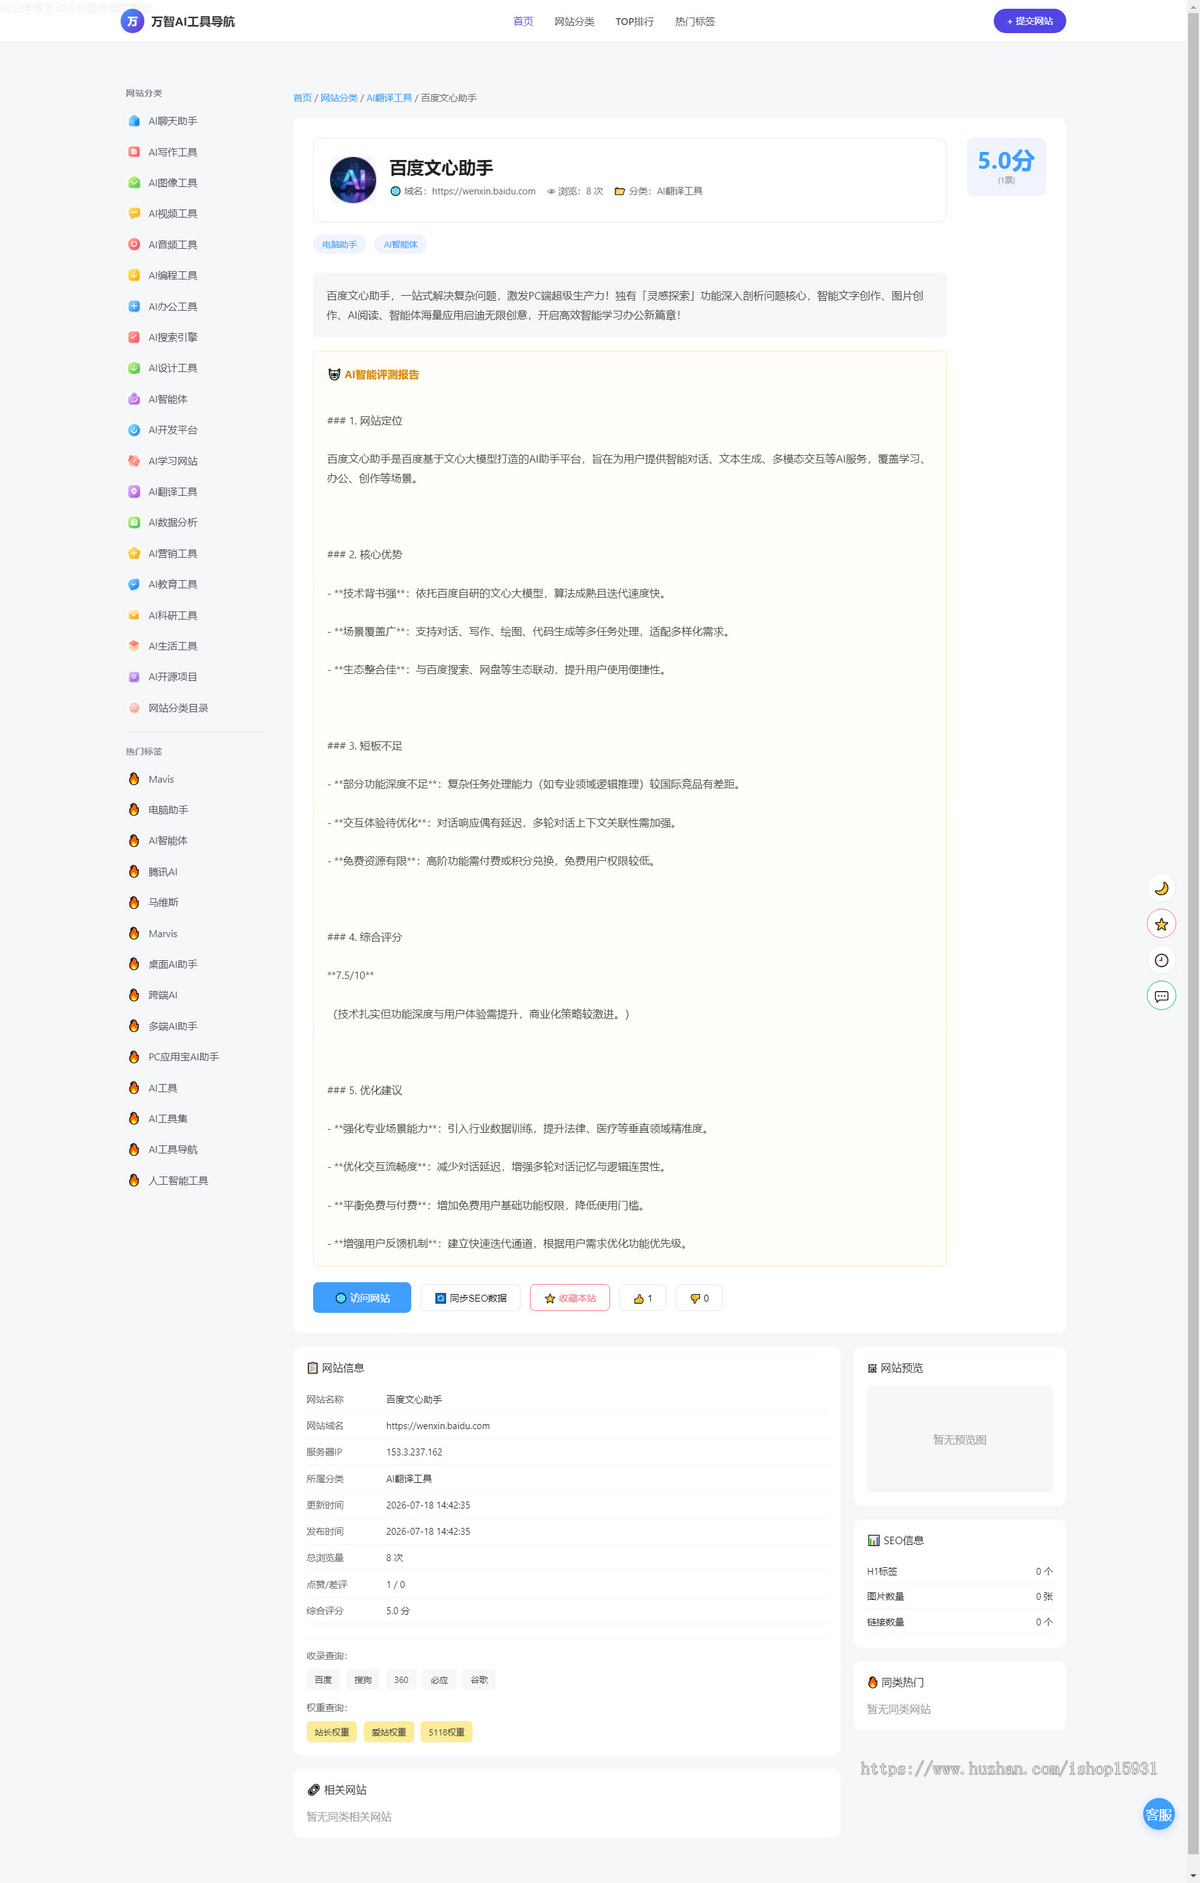Select the Marvis hot tag

163,933
